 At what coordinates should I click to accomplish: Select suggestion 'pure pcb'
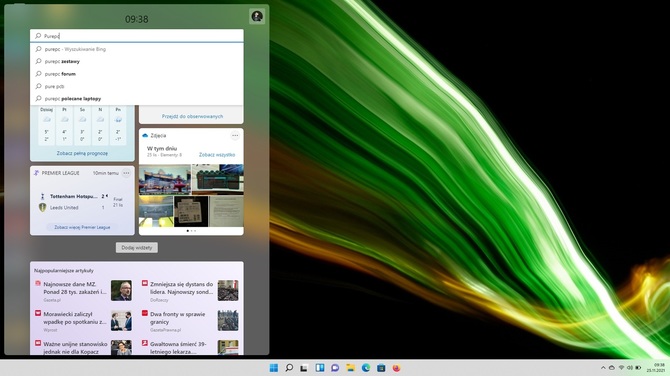[x=137, y=86]
